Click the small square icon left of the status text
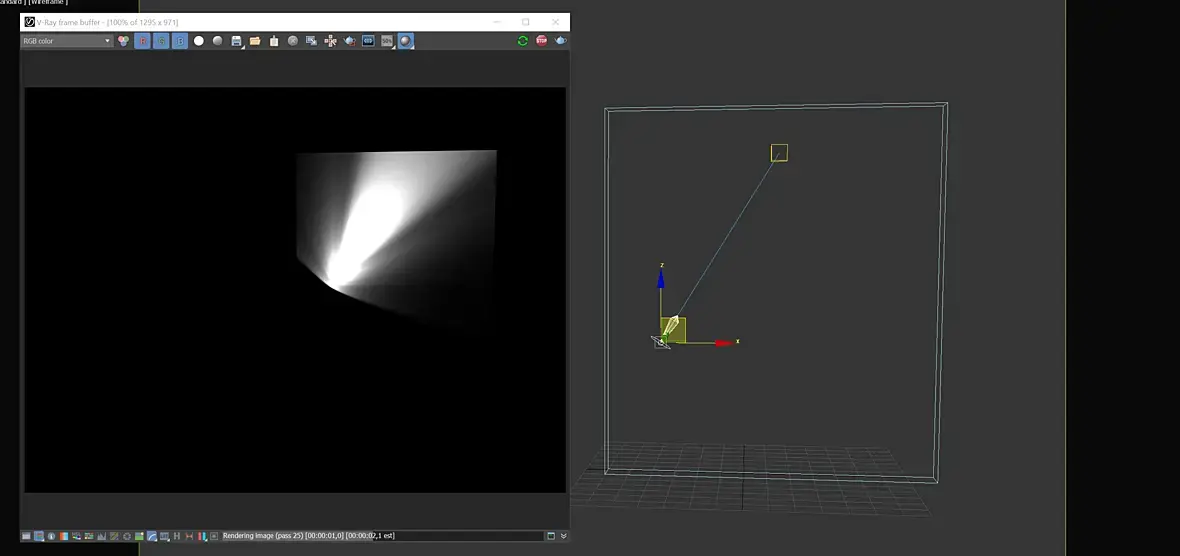 (214, 536)
